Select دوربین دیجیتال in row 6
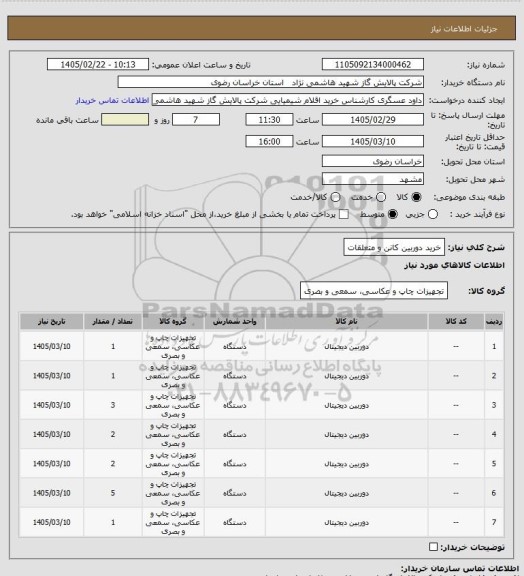 (x=347, y=493)
